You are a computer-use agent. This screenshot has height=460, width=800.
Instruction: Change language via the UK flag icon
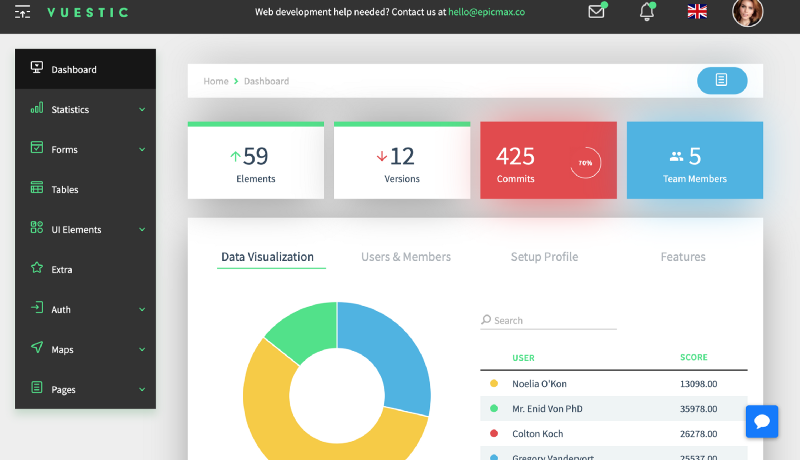(697, 11)
